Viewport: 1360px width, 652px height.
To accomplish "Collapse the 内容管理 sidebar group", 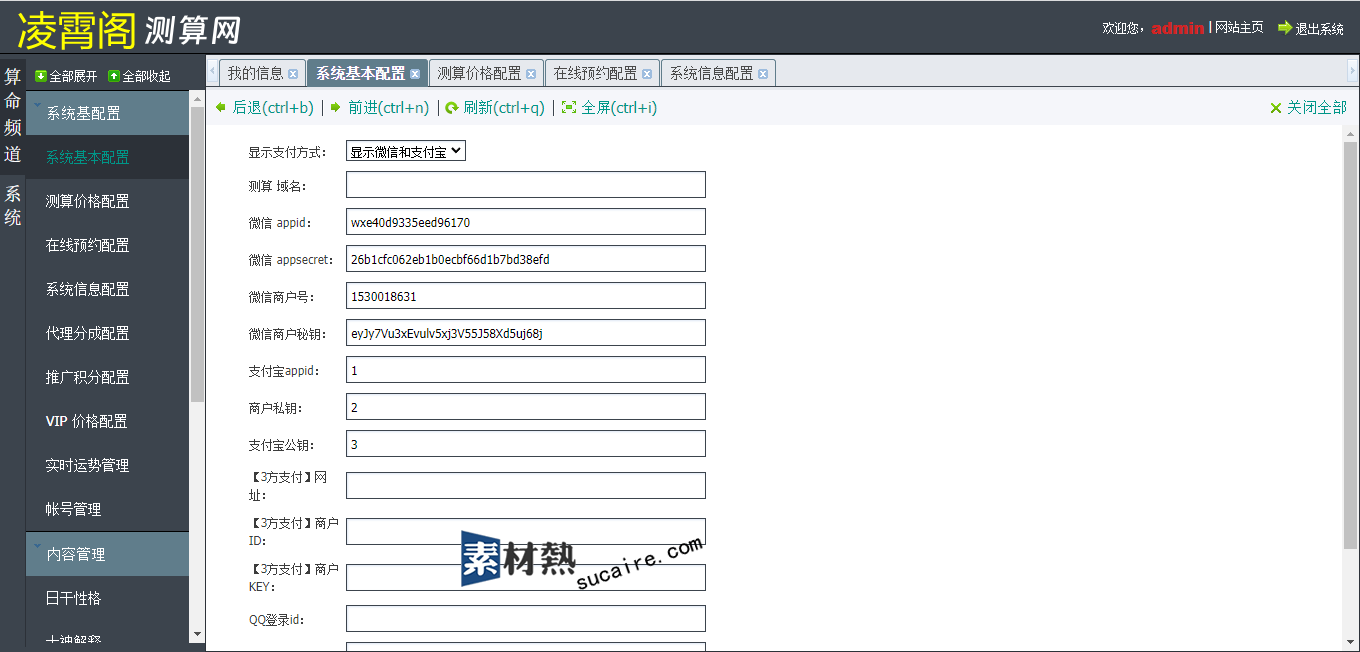I will click(107, 554).
